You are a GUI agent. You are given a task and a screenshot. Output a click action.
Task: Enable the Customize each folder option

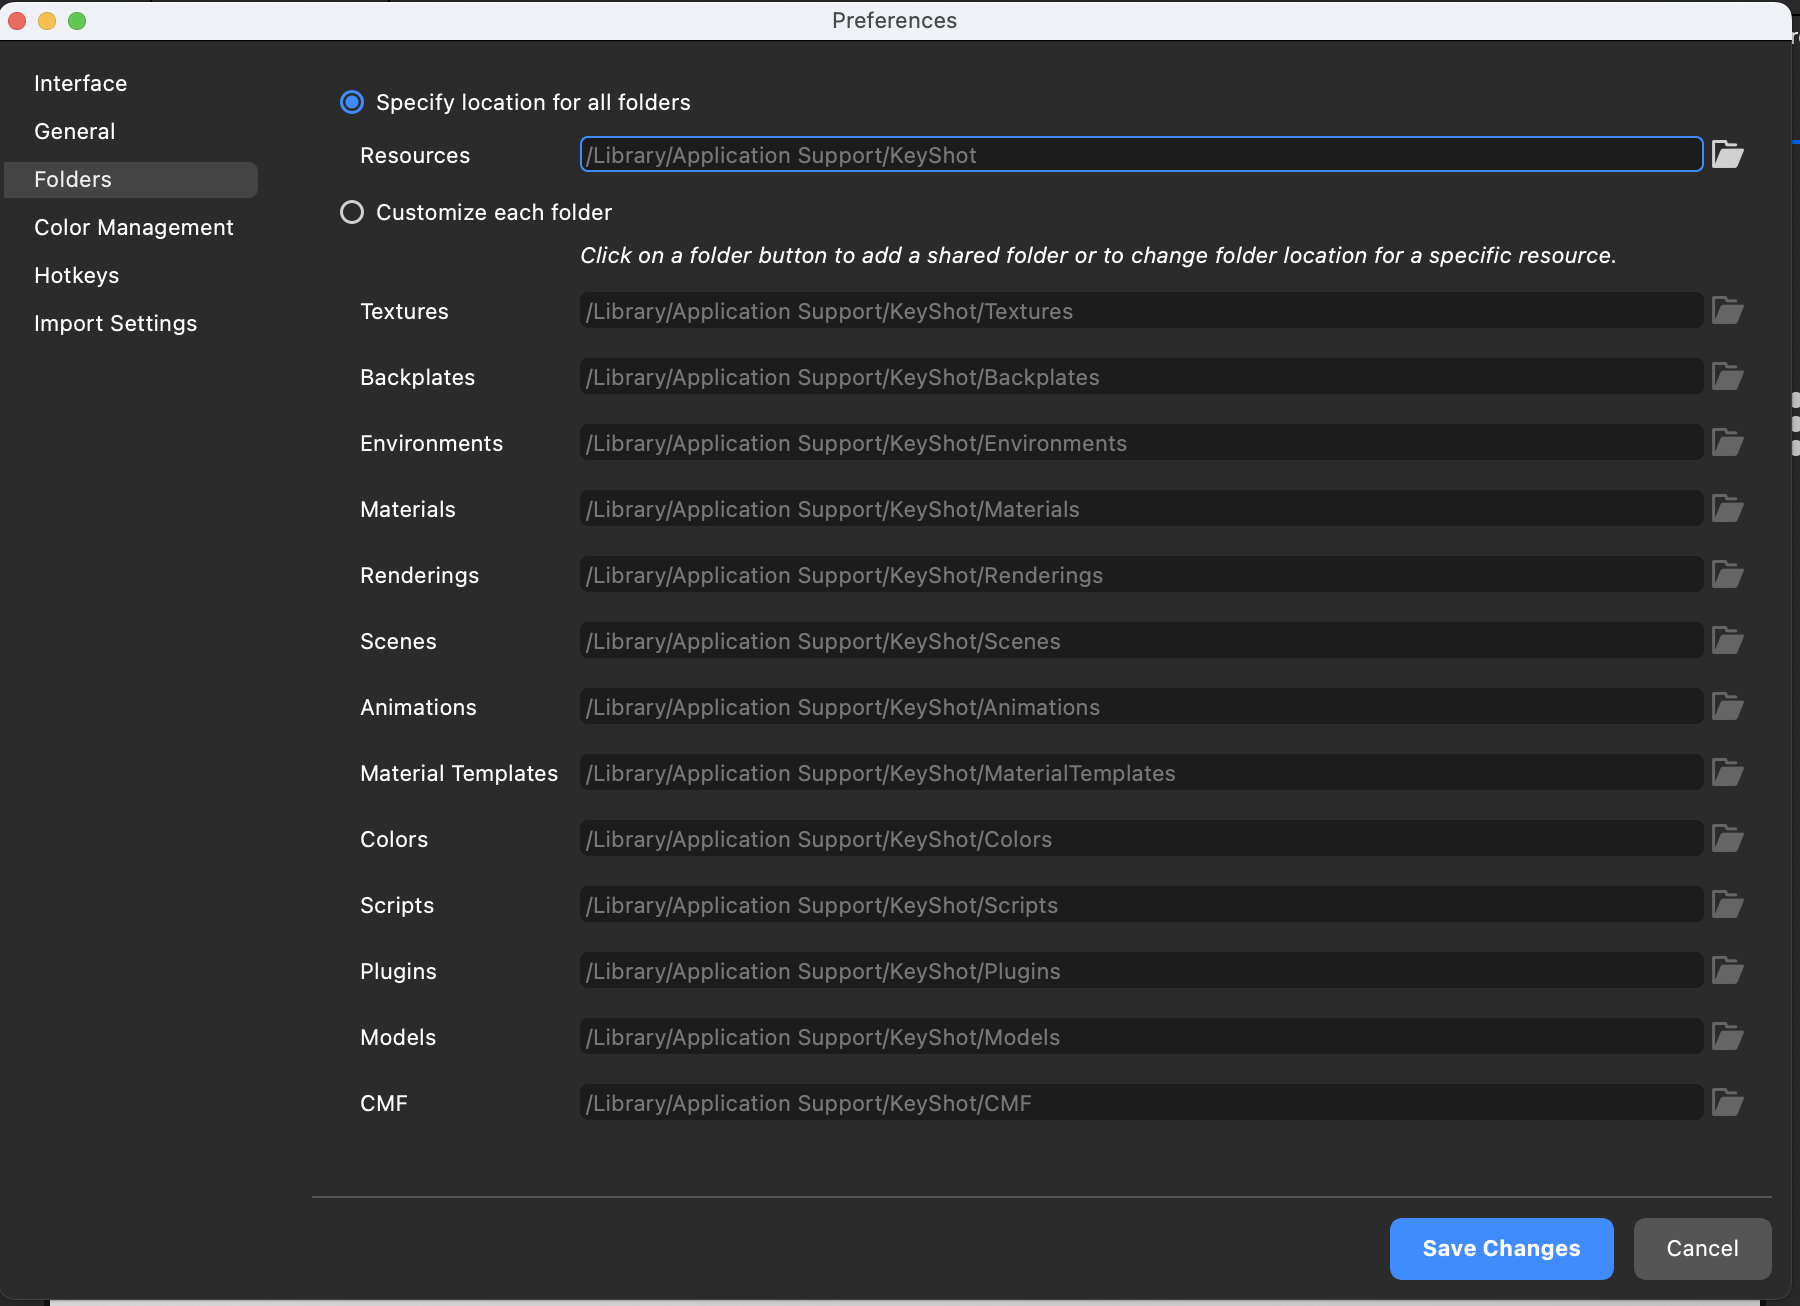point(352,212)
